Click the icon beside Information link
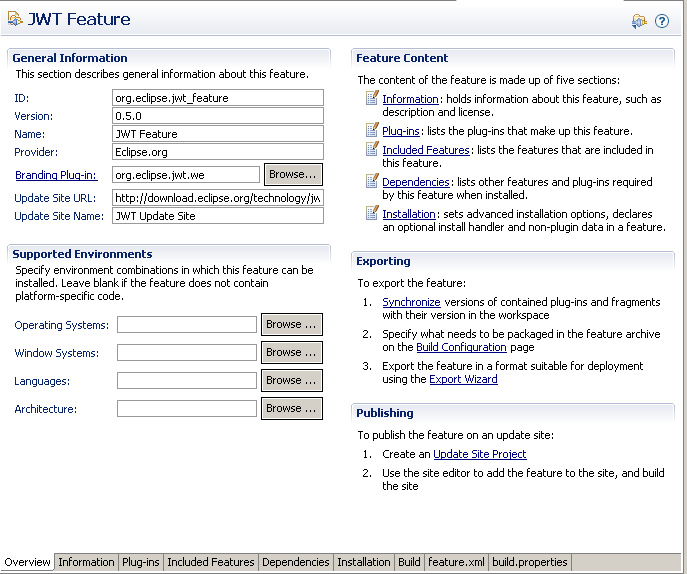Image resolution: width=687 pixels, height=574 pixels. 372,98
